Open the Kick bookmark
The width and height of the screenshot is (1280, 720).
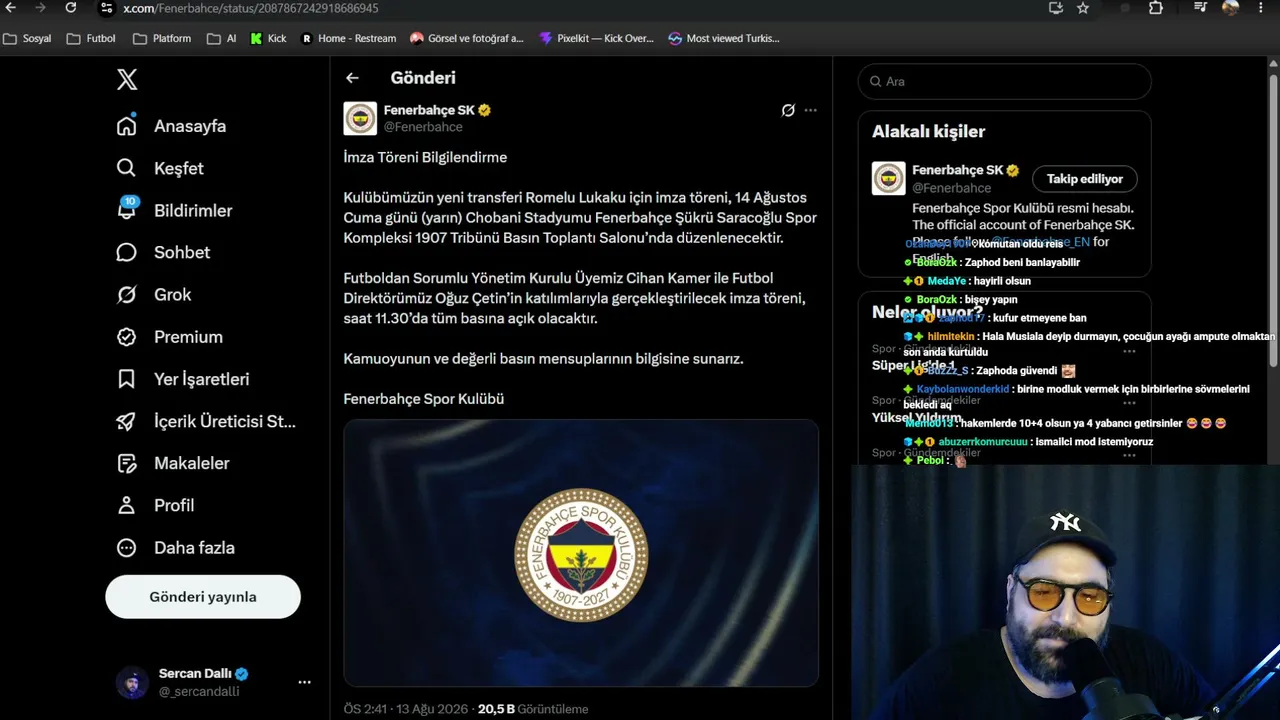[268, 38]
